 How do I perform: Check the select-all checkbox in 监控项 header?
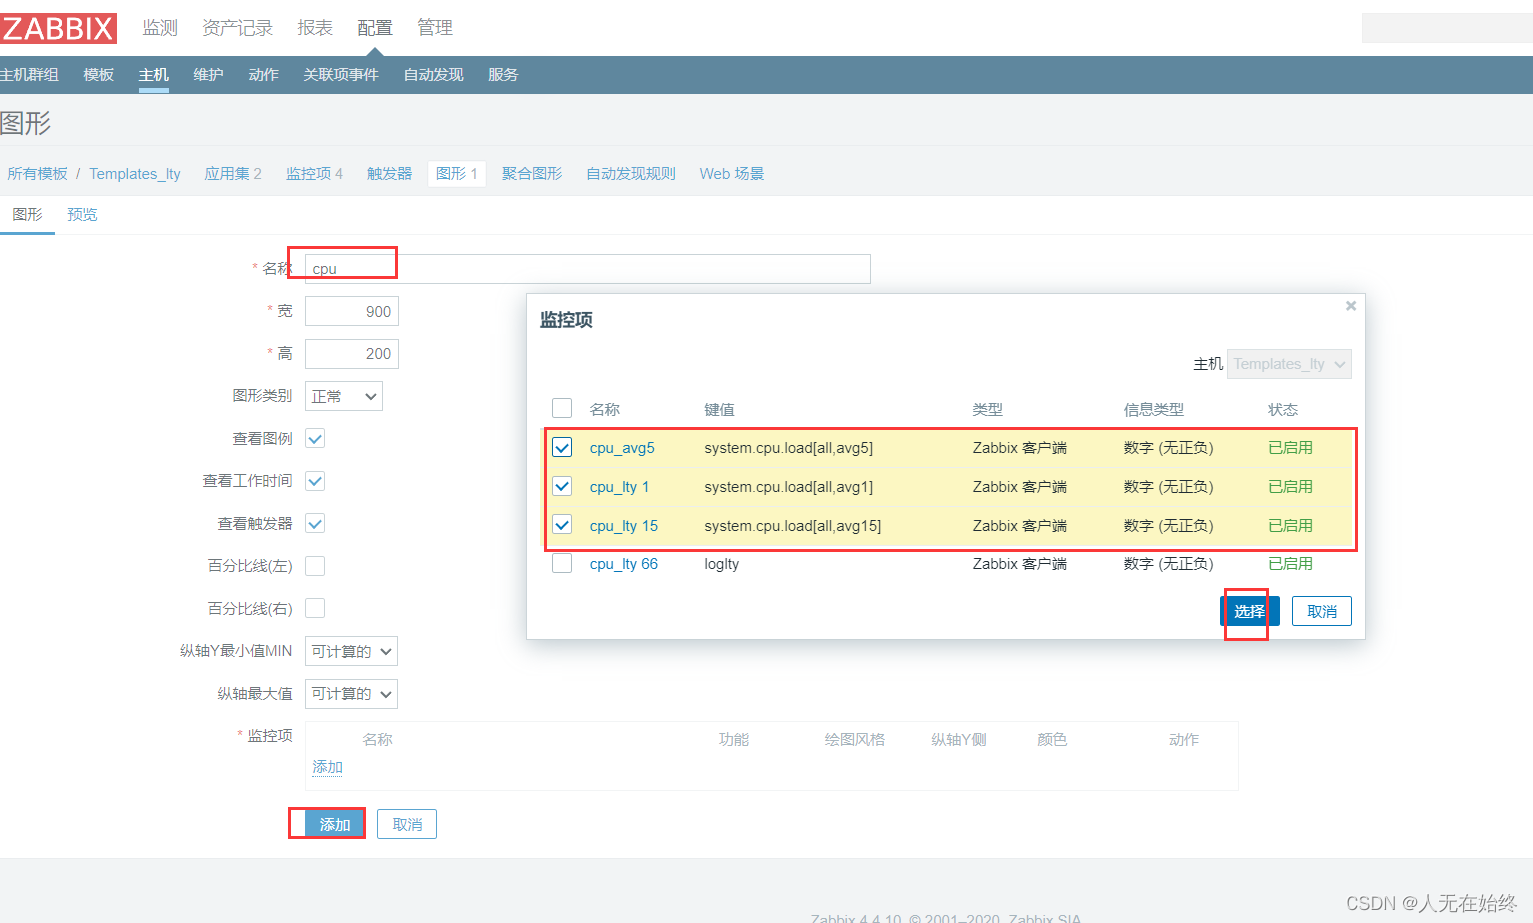point(562,408)
